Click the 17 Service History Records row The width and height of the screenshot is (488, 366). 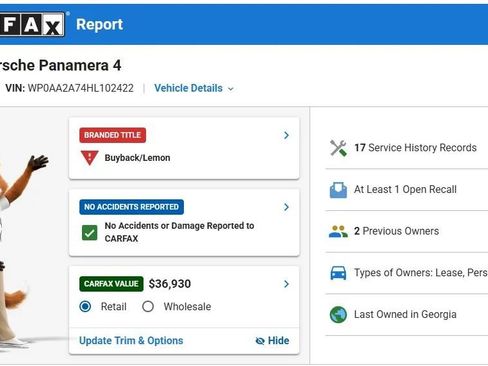tap(407, 148)
